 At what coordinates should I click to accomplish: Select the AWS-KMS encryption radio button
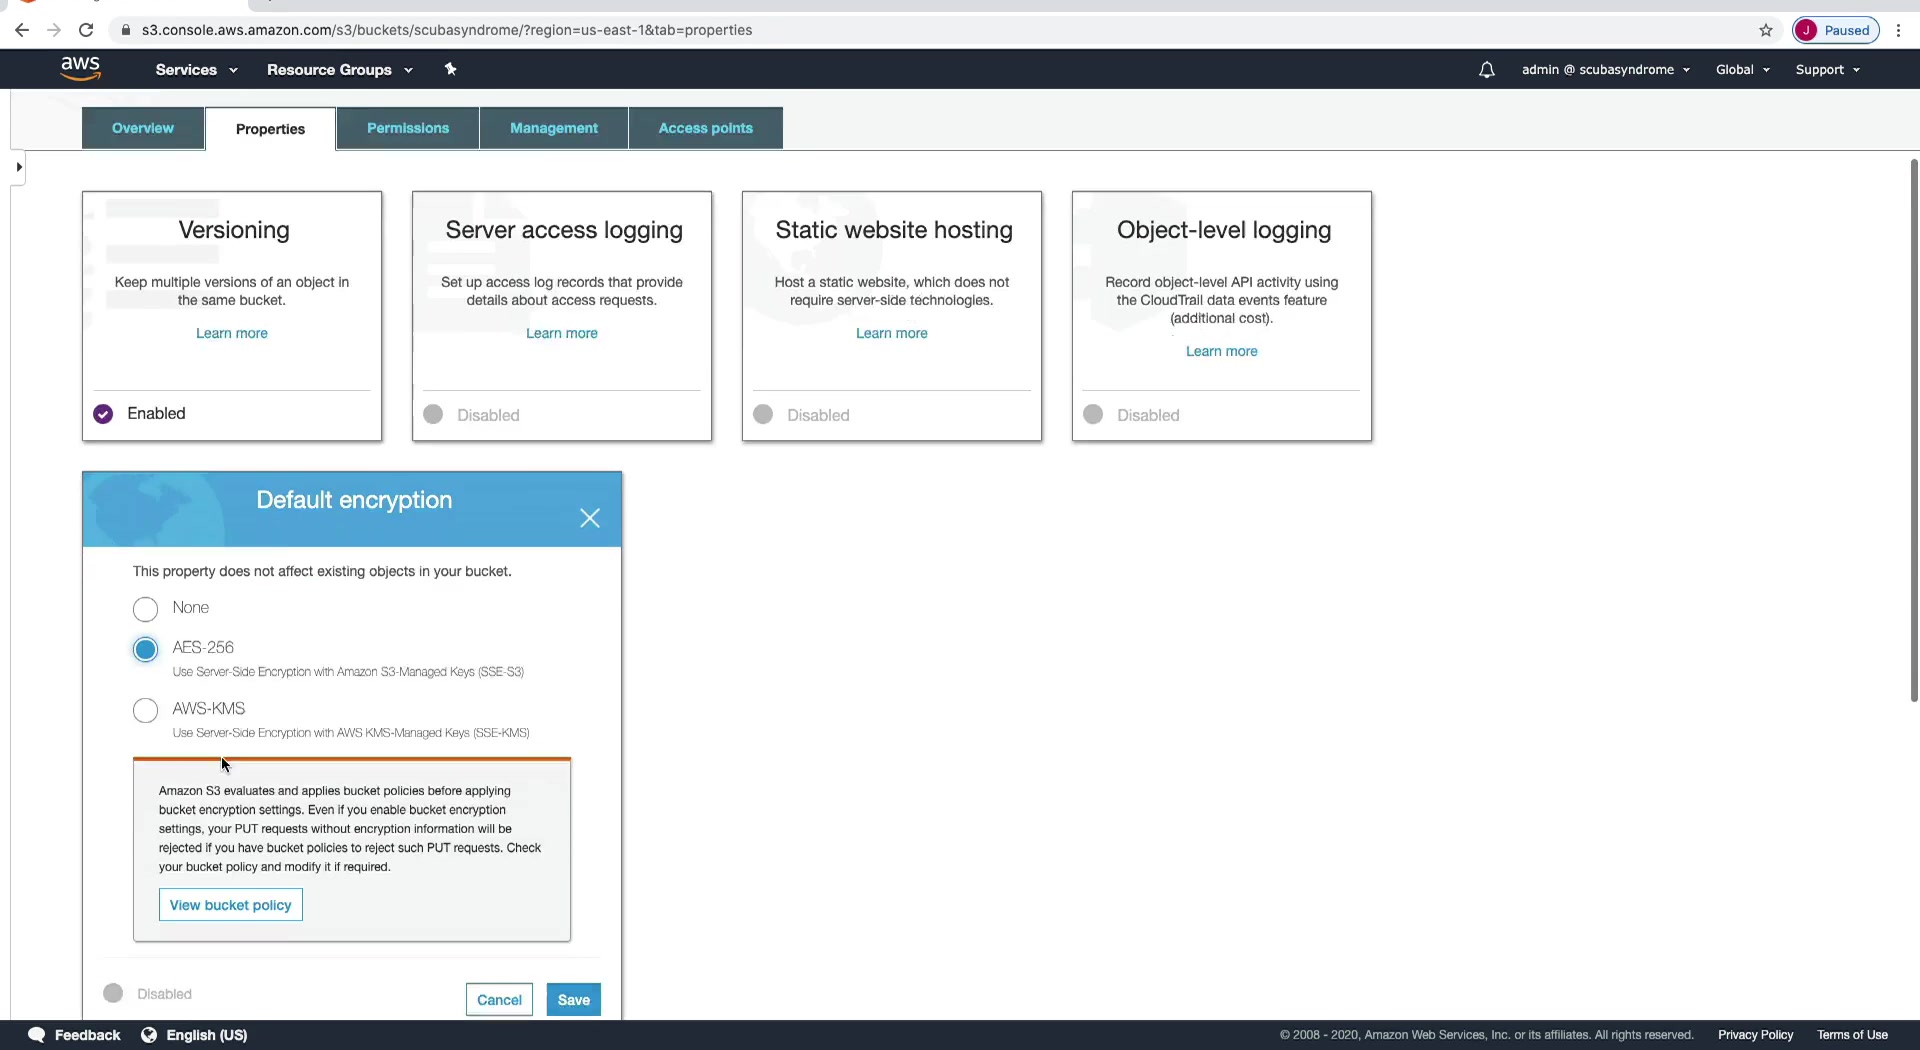point(146,711)
